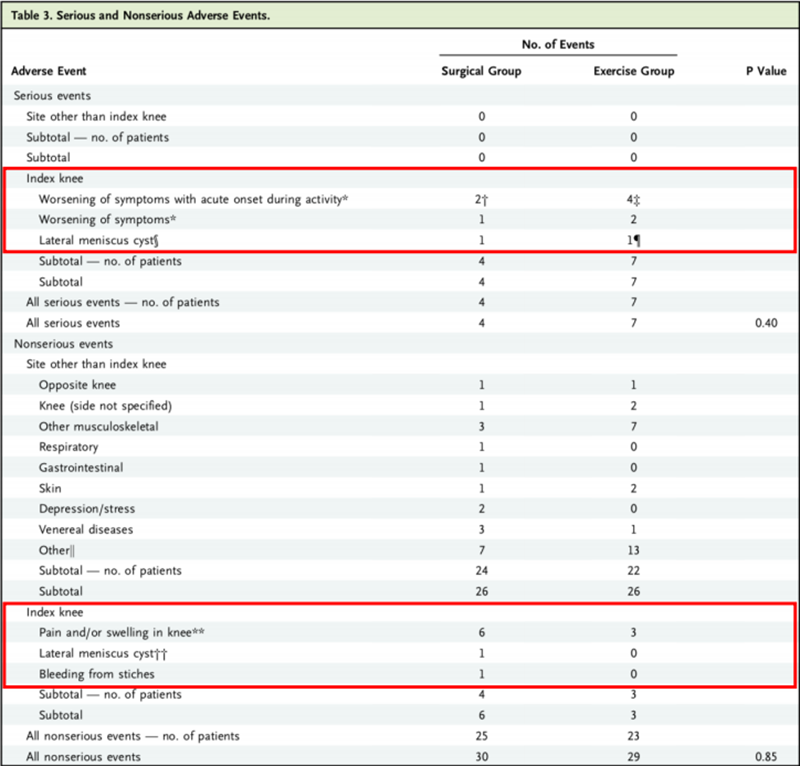Viewport: 800px width, 766px height.
Task: Click the Exercise Group column header
Action: [x=633, y=71]
